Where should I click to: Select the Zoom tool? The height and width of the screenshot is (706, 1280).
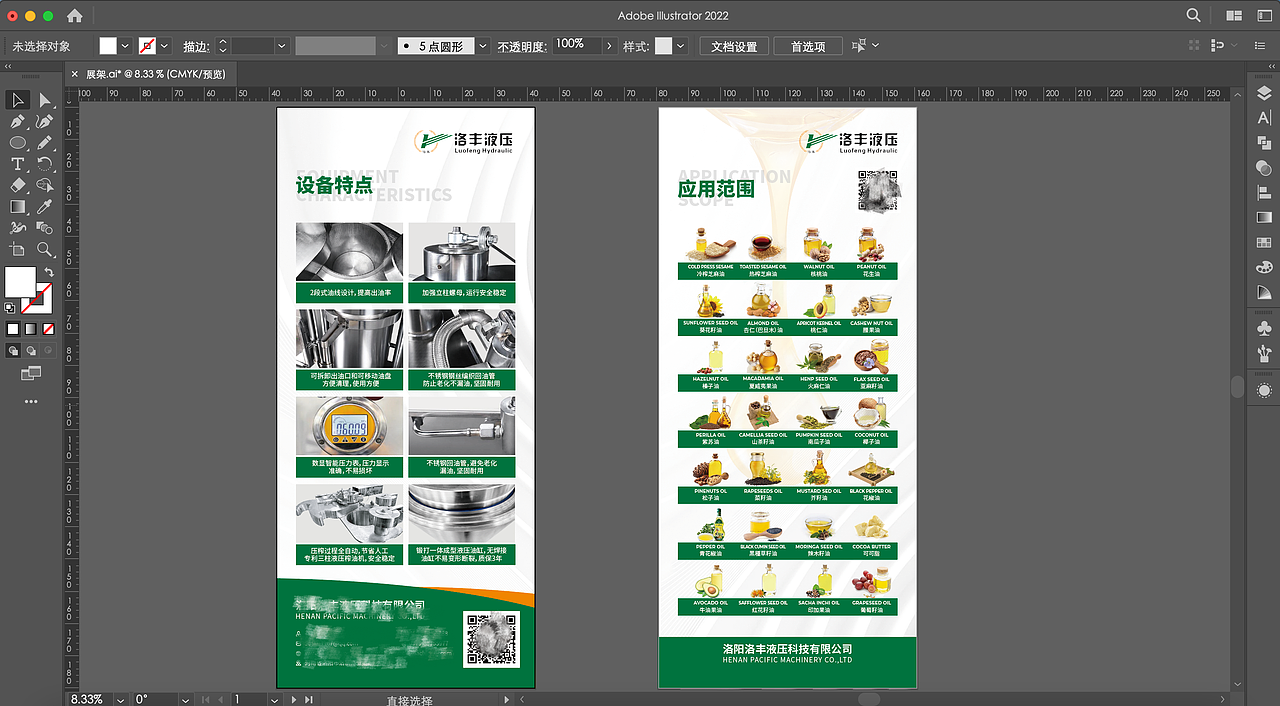[45, 249]
